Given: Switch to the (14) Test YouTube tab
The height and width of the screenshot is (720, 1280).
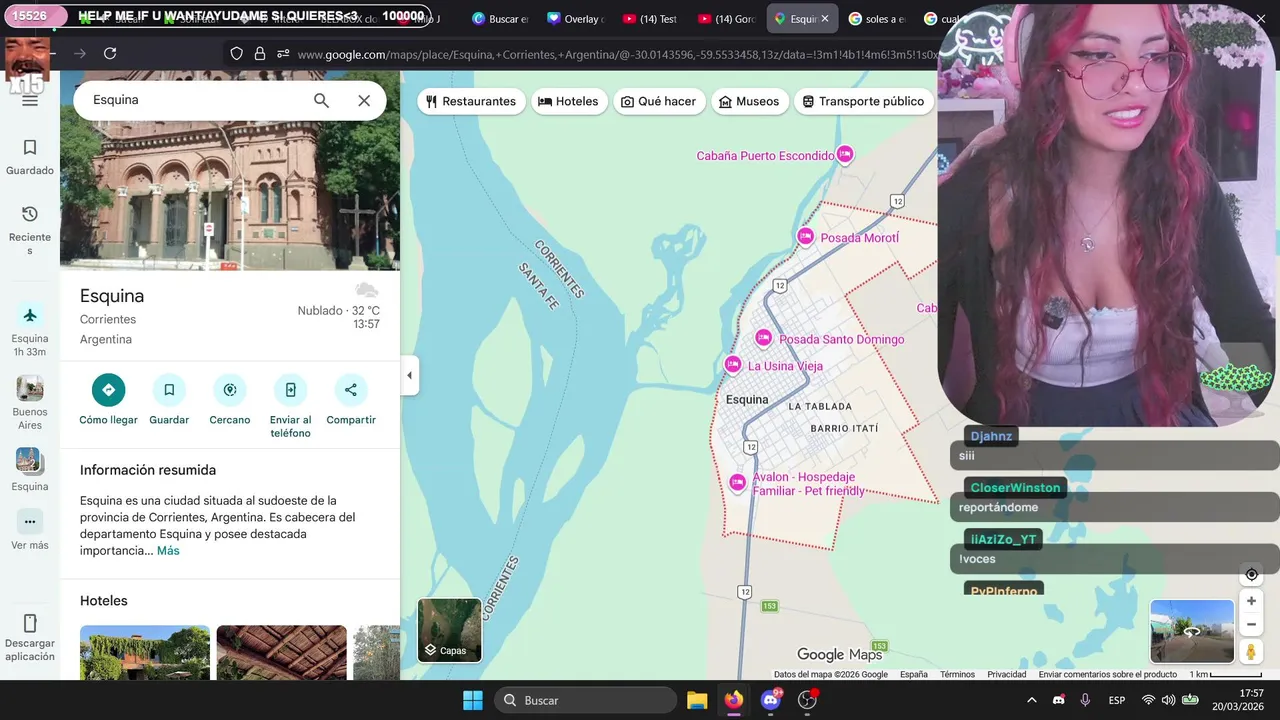Looking at the screenshot, I should [x=651, y=19].
